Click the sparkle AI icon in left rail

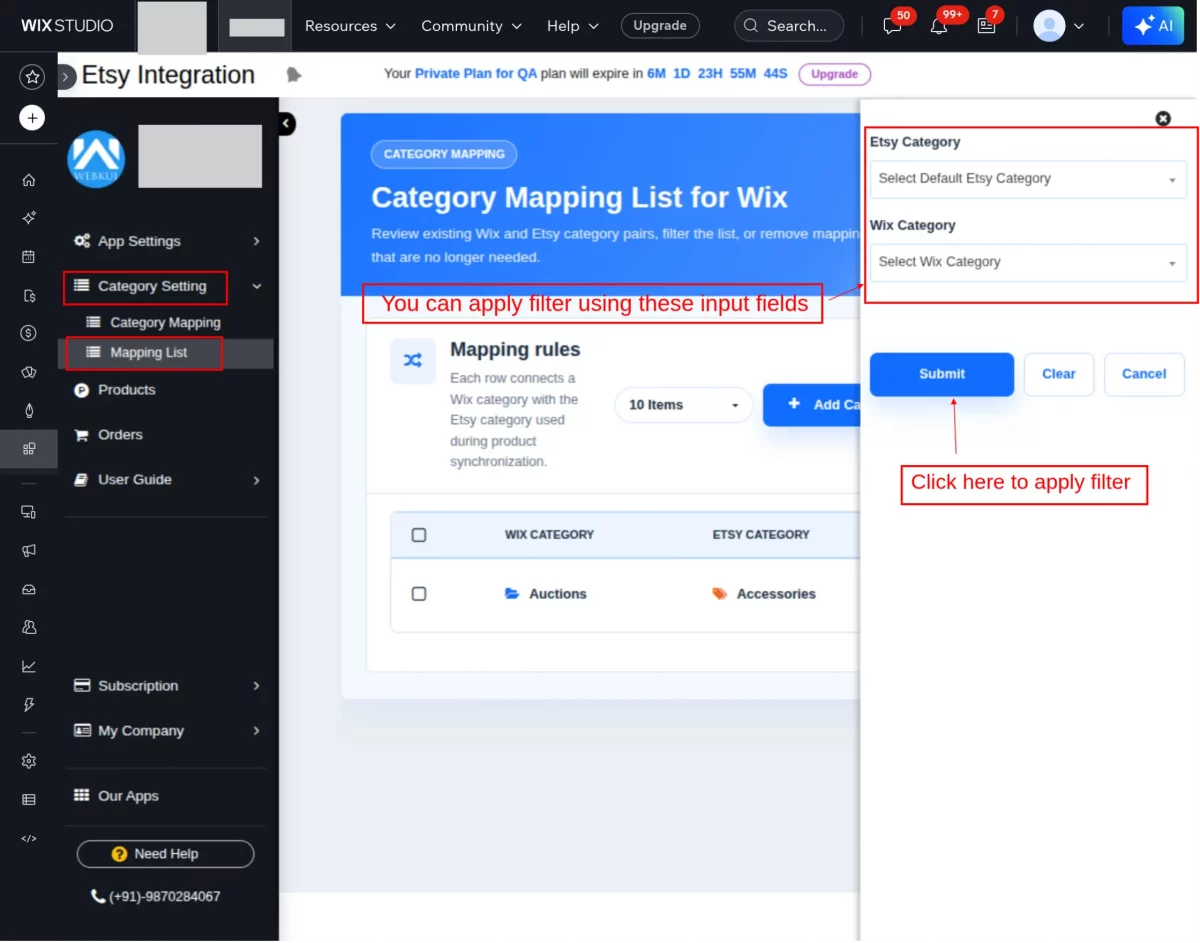click(x=29, y=218)
